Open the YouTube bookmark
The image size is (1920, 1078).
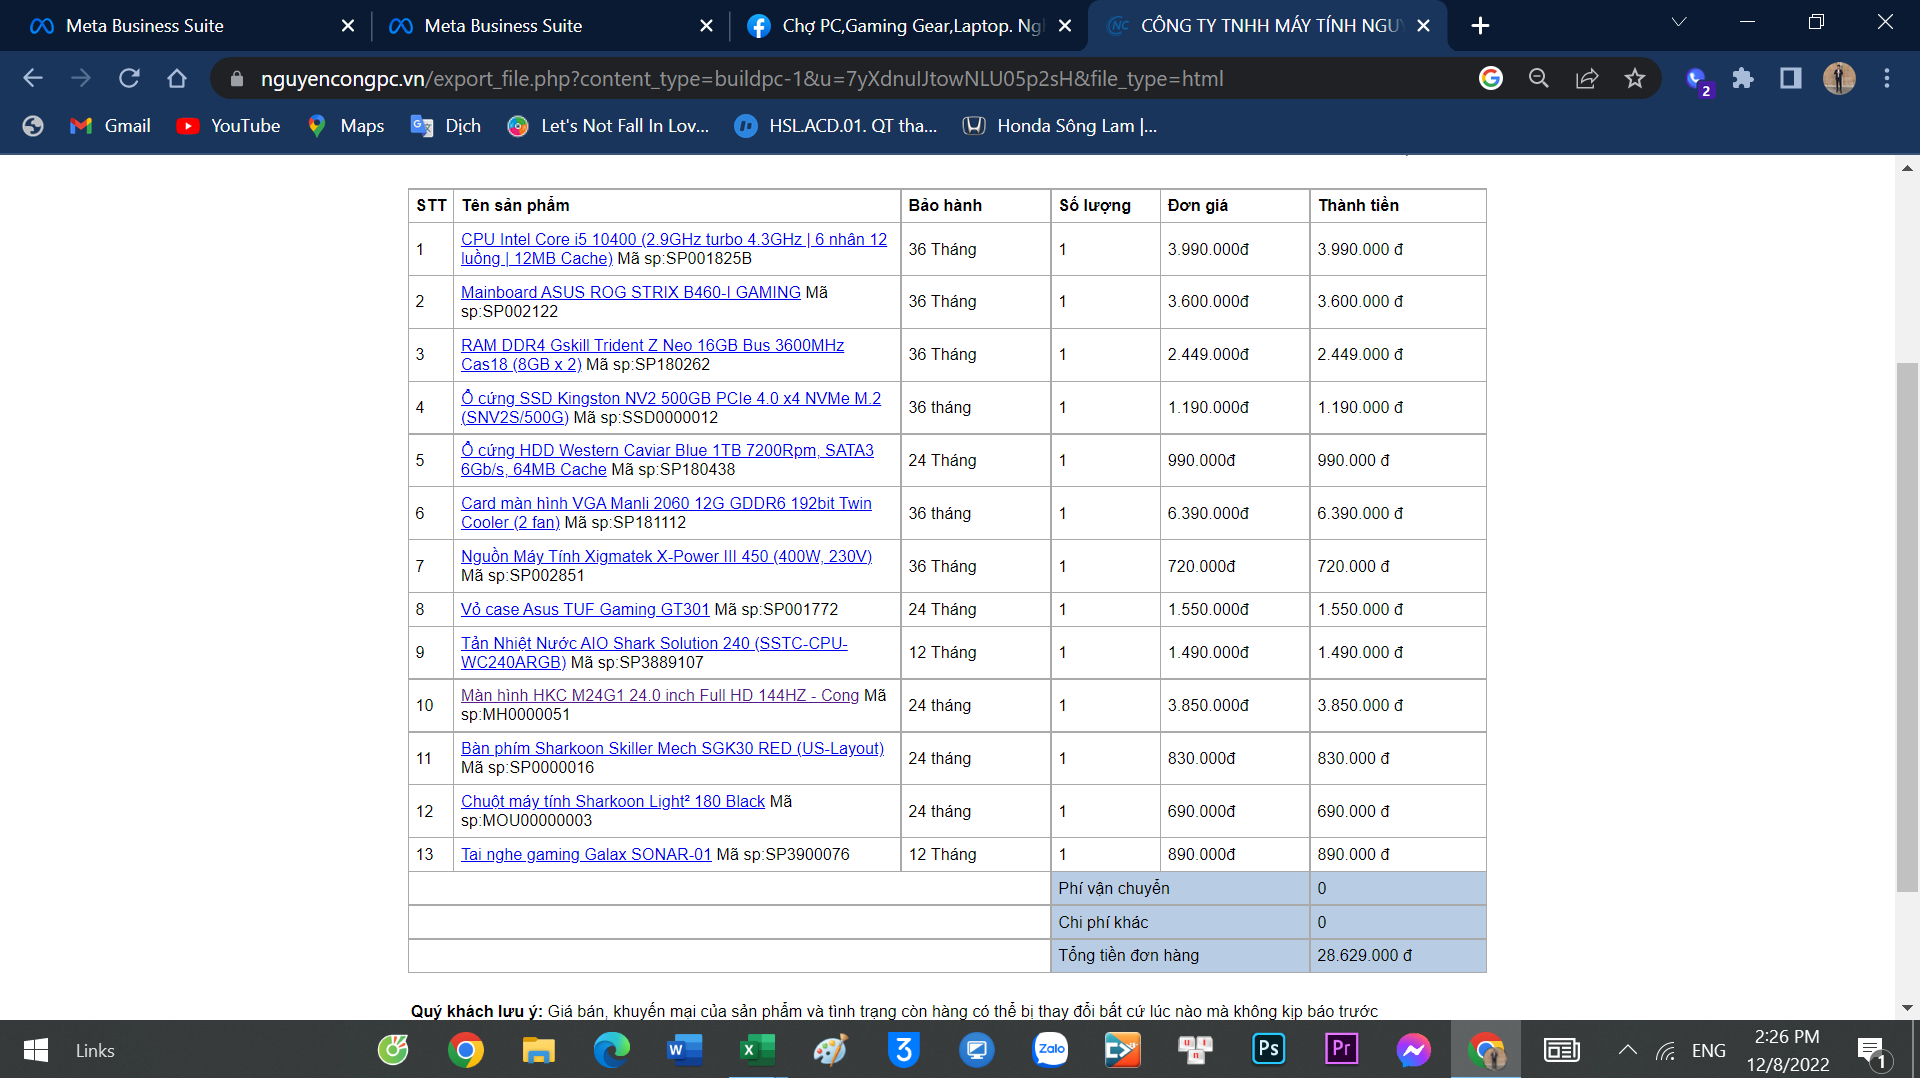(x=228, y=126)
